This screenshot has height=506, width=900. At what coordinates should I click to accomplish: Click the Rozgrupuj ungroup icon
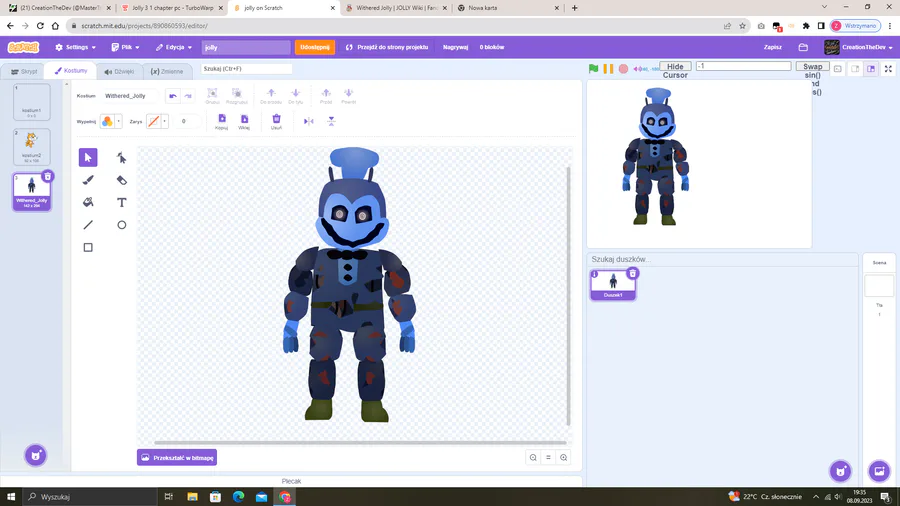pos(236,95)
